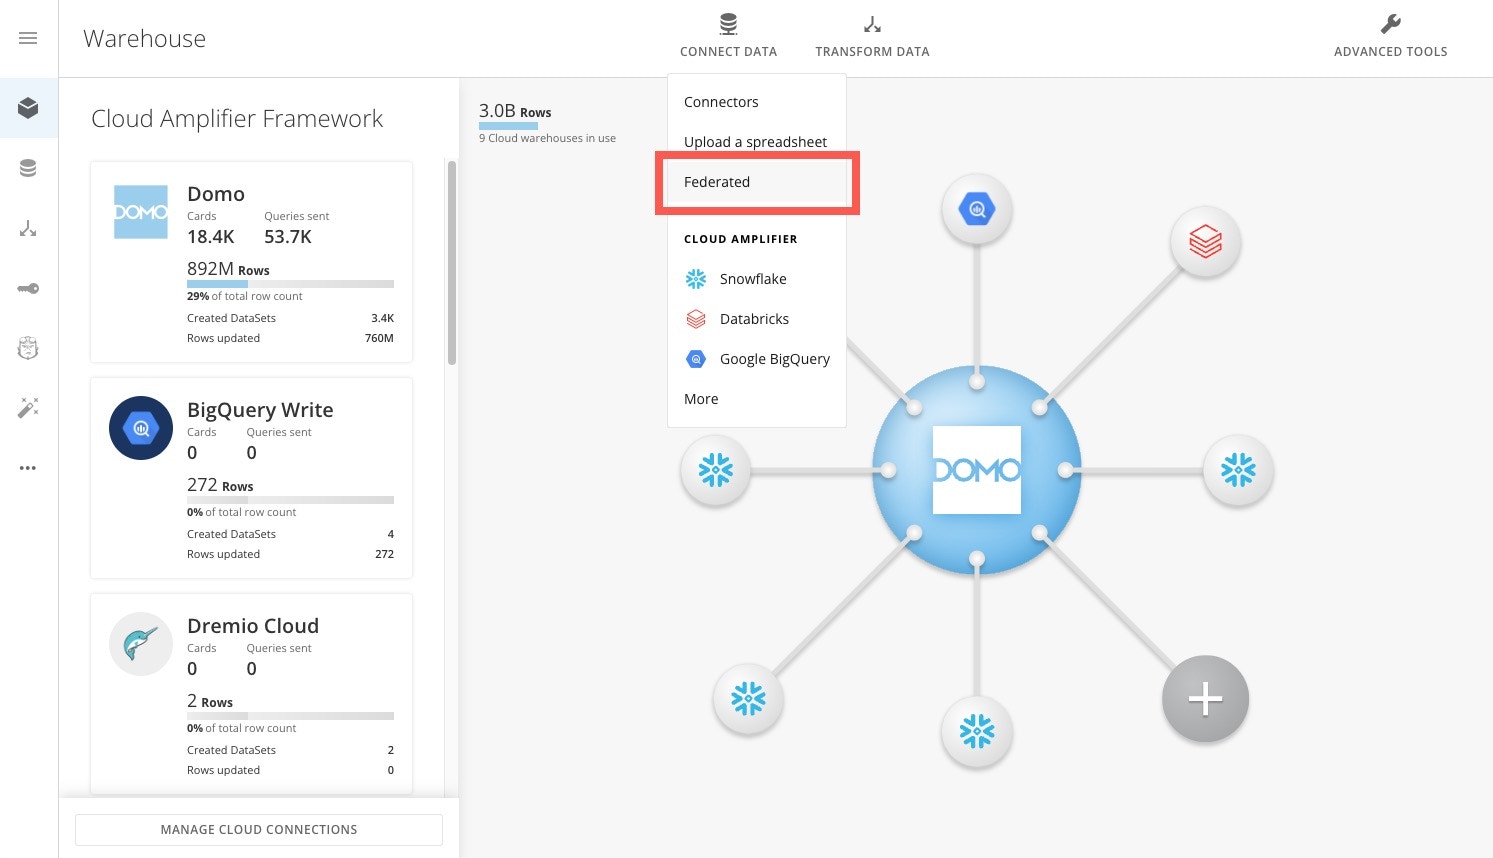Click the 53.7K queries sent value

[288, 237]
